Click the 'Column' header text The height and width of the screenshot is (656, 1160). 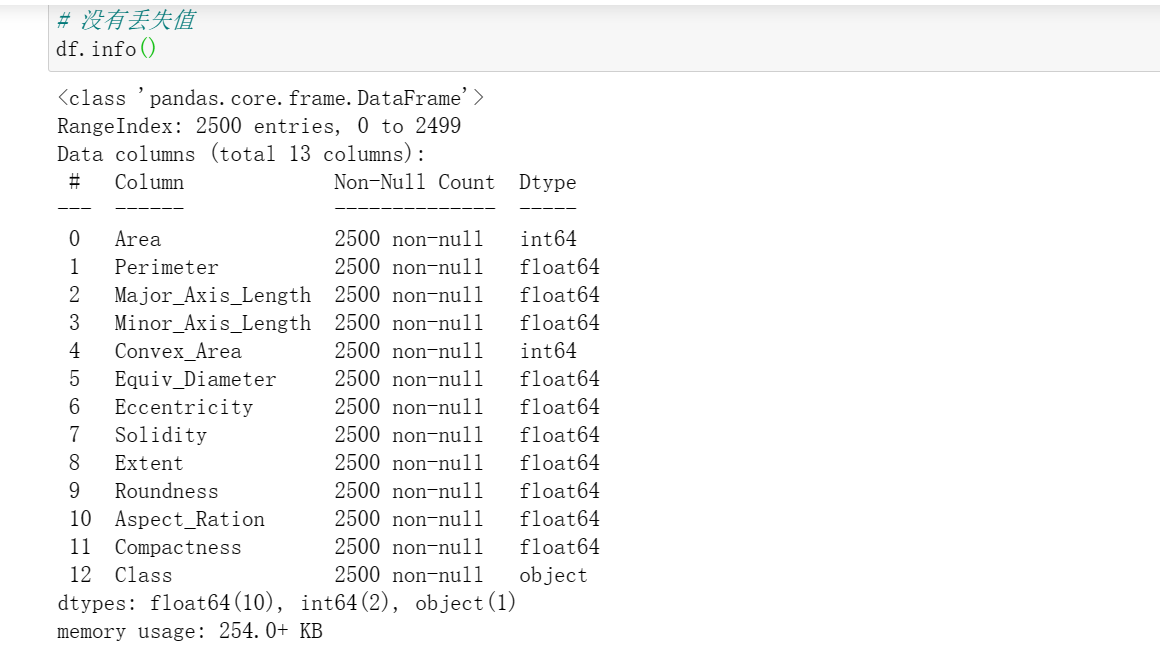[149, 182]
